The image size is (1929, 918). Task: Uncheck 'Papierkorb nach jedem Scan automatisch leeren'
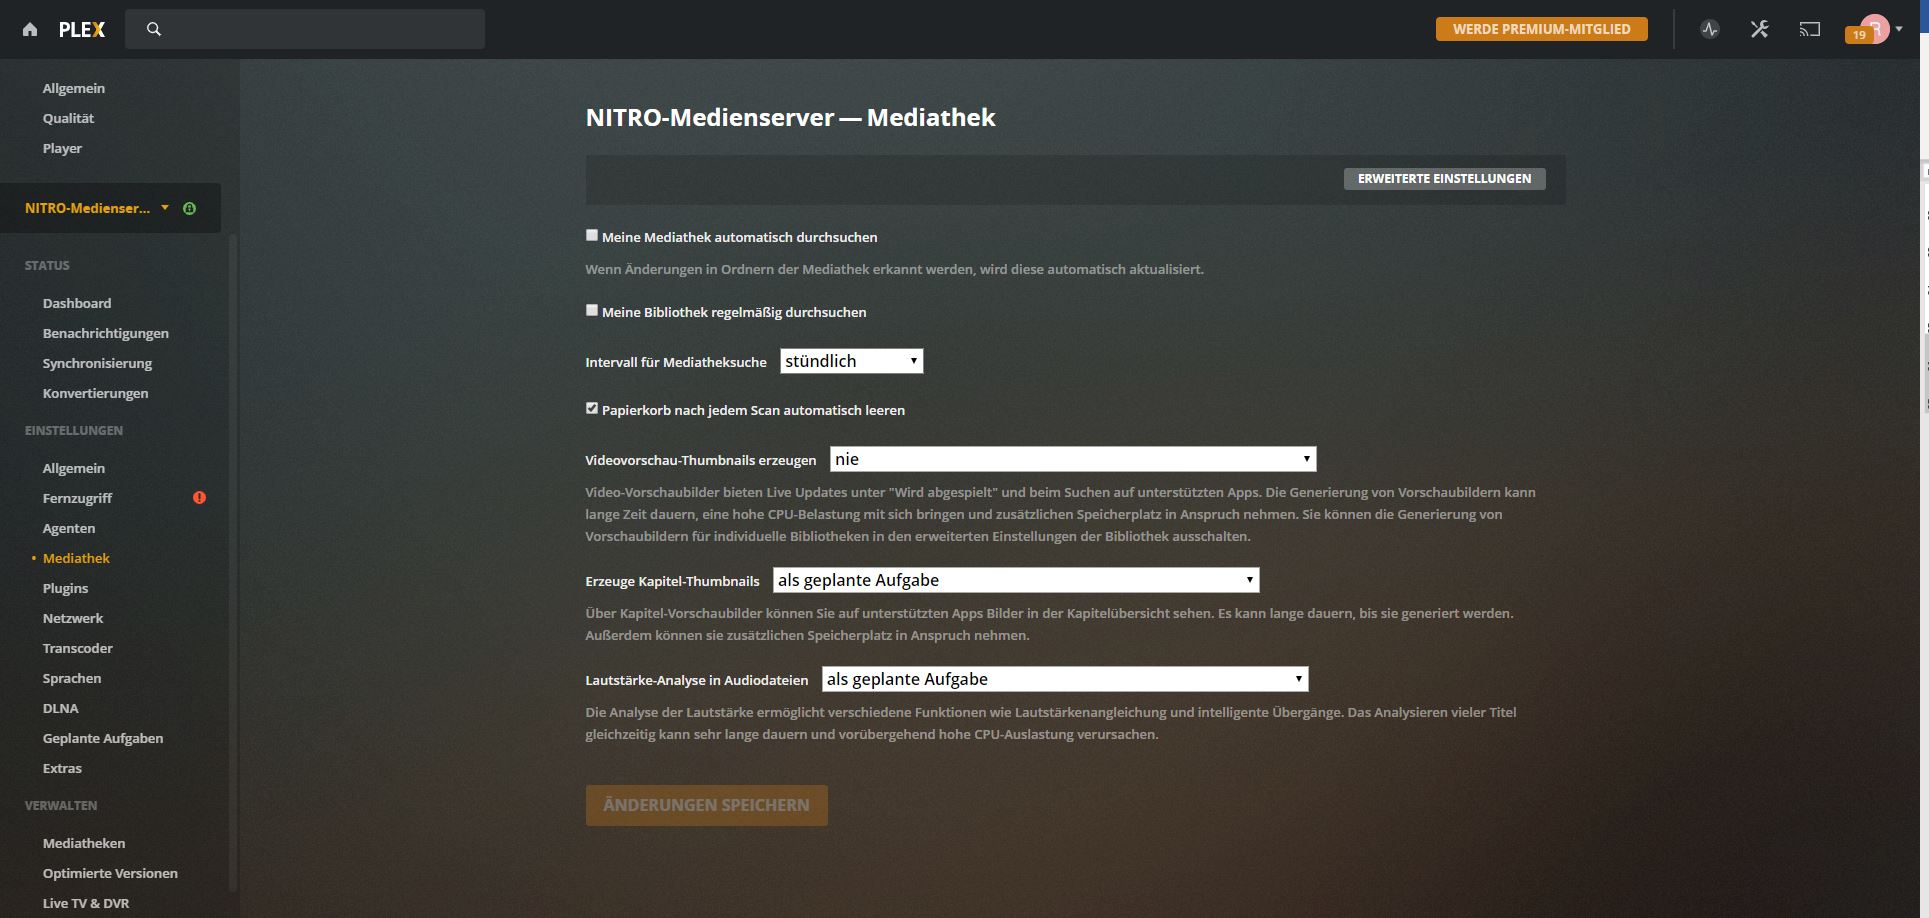point(592,408)
